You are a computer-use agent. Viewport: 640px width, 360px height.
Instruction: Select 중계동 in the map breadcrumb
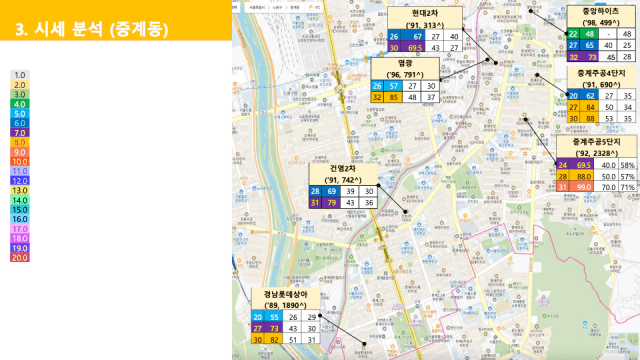[295, 7]
